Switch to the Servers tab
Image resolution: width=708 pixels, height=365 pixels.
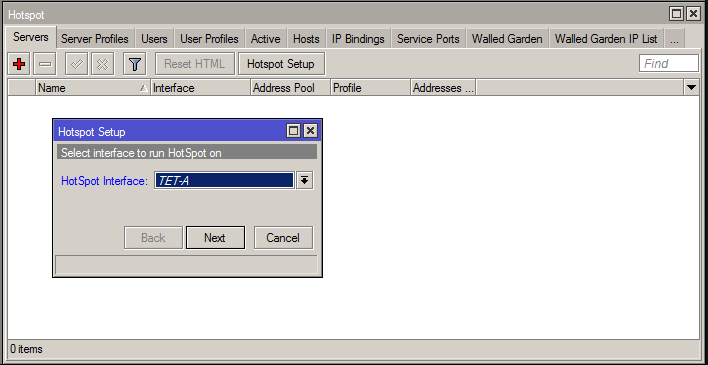[x=31, y=37]
